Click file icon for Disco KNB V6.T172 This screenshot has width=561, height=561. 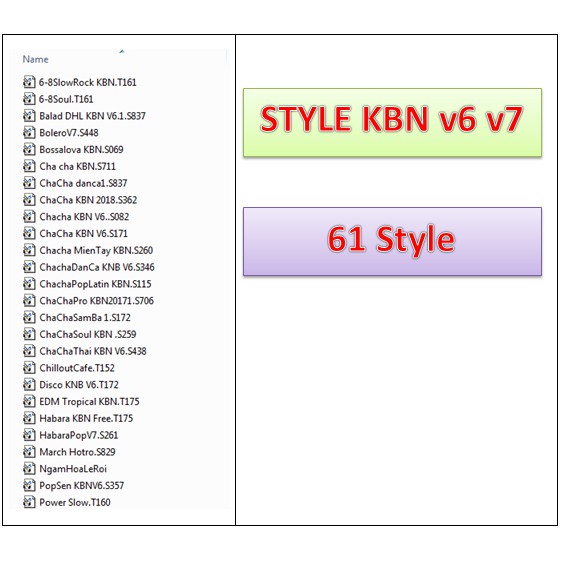29,385
